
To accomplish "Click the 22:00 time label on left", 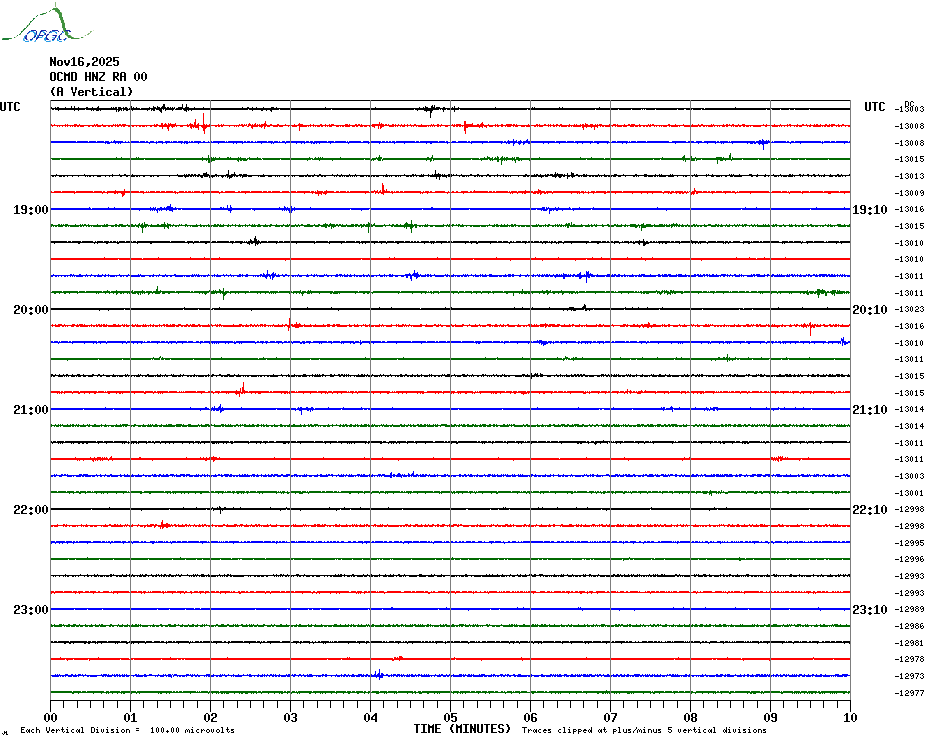I will tap(31, 510).
